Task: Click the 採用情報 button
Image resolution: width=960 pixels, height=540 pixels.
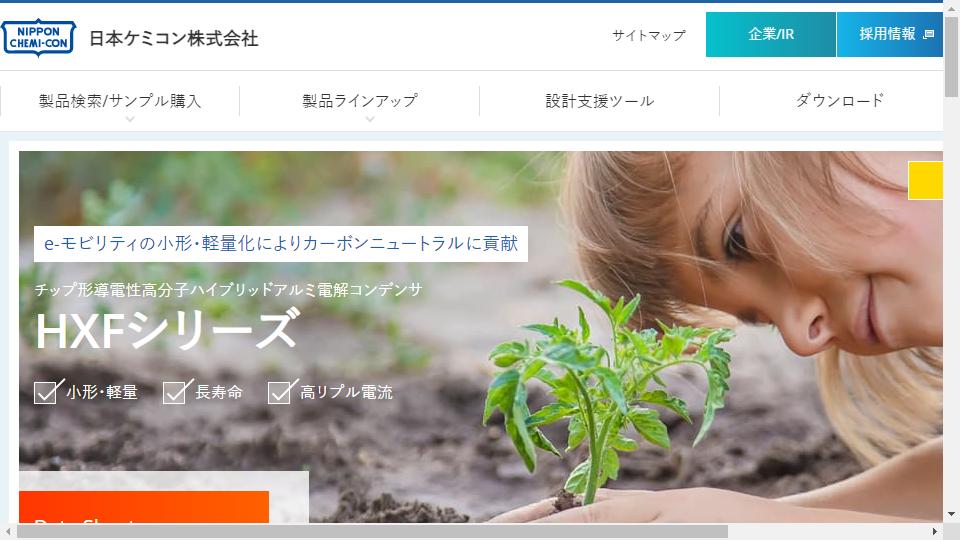Action: (x=890, y=34)
